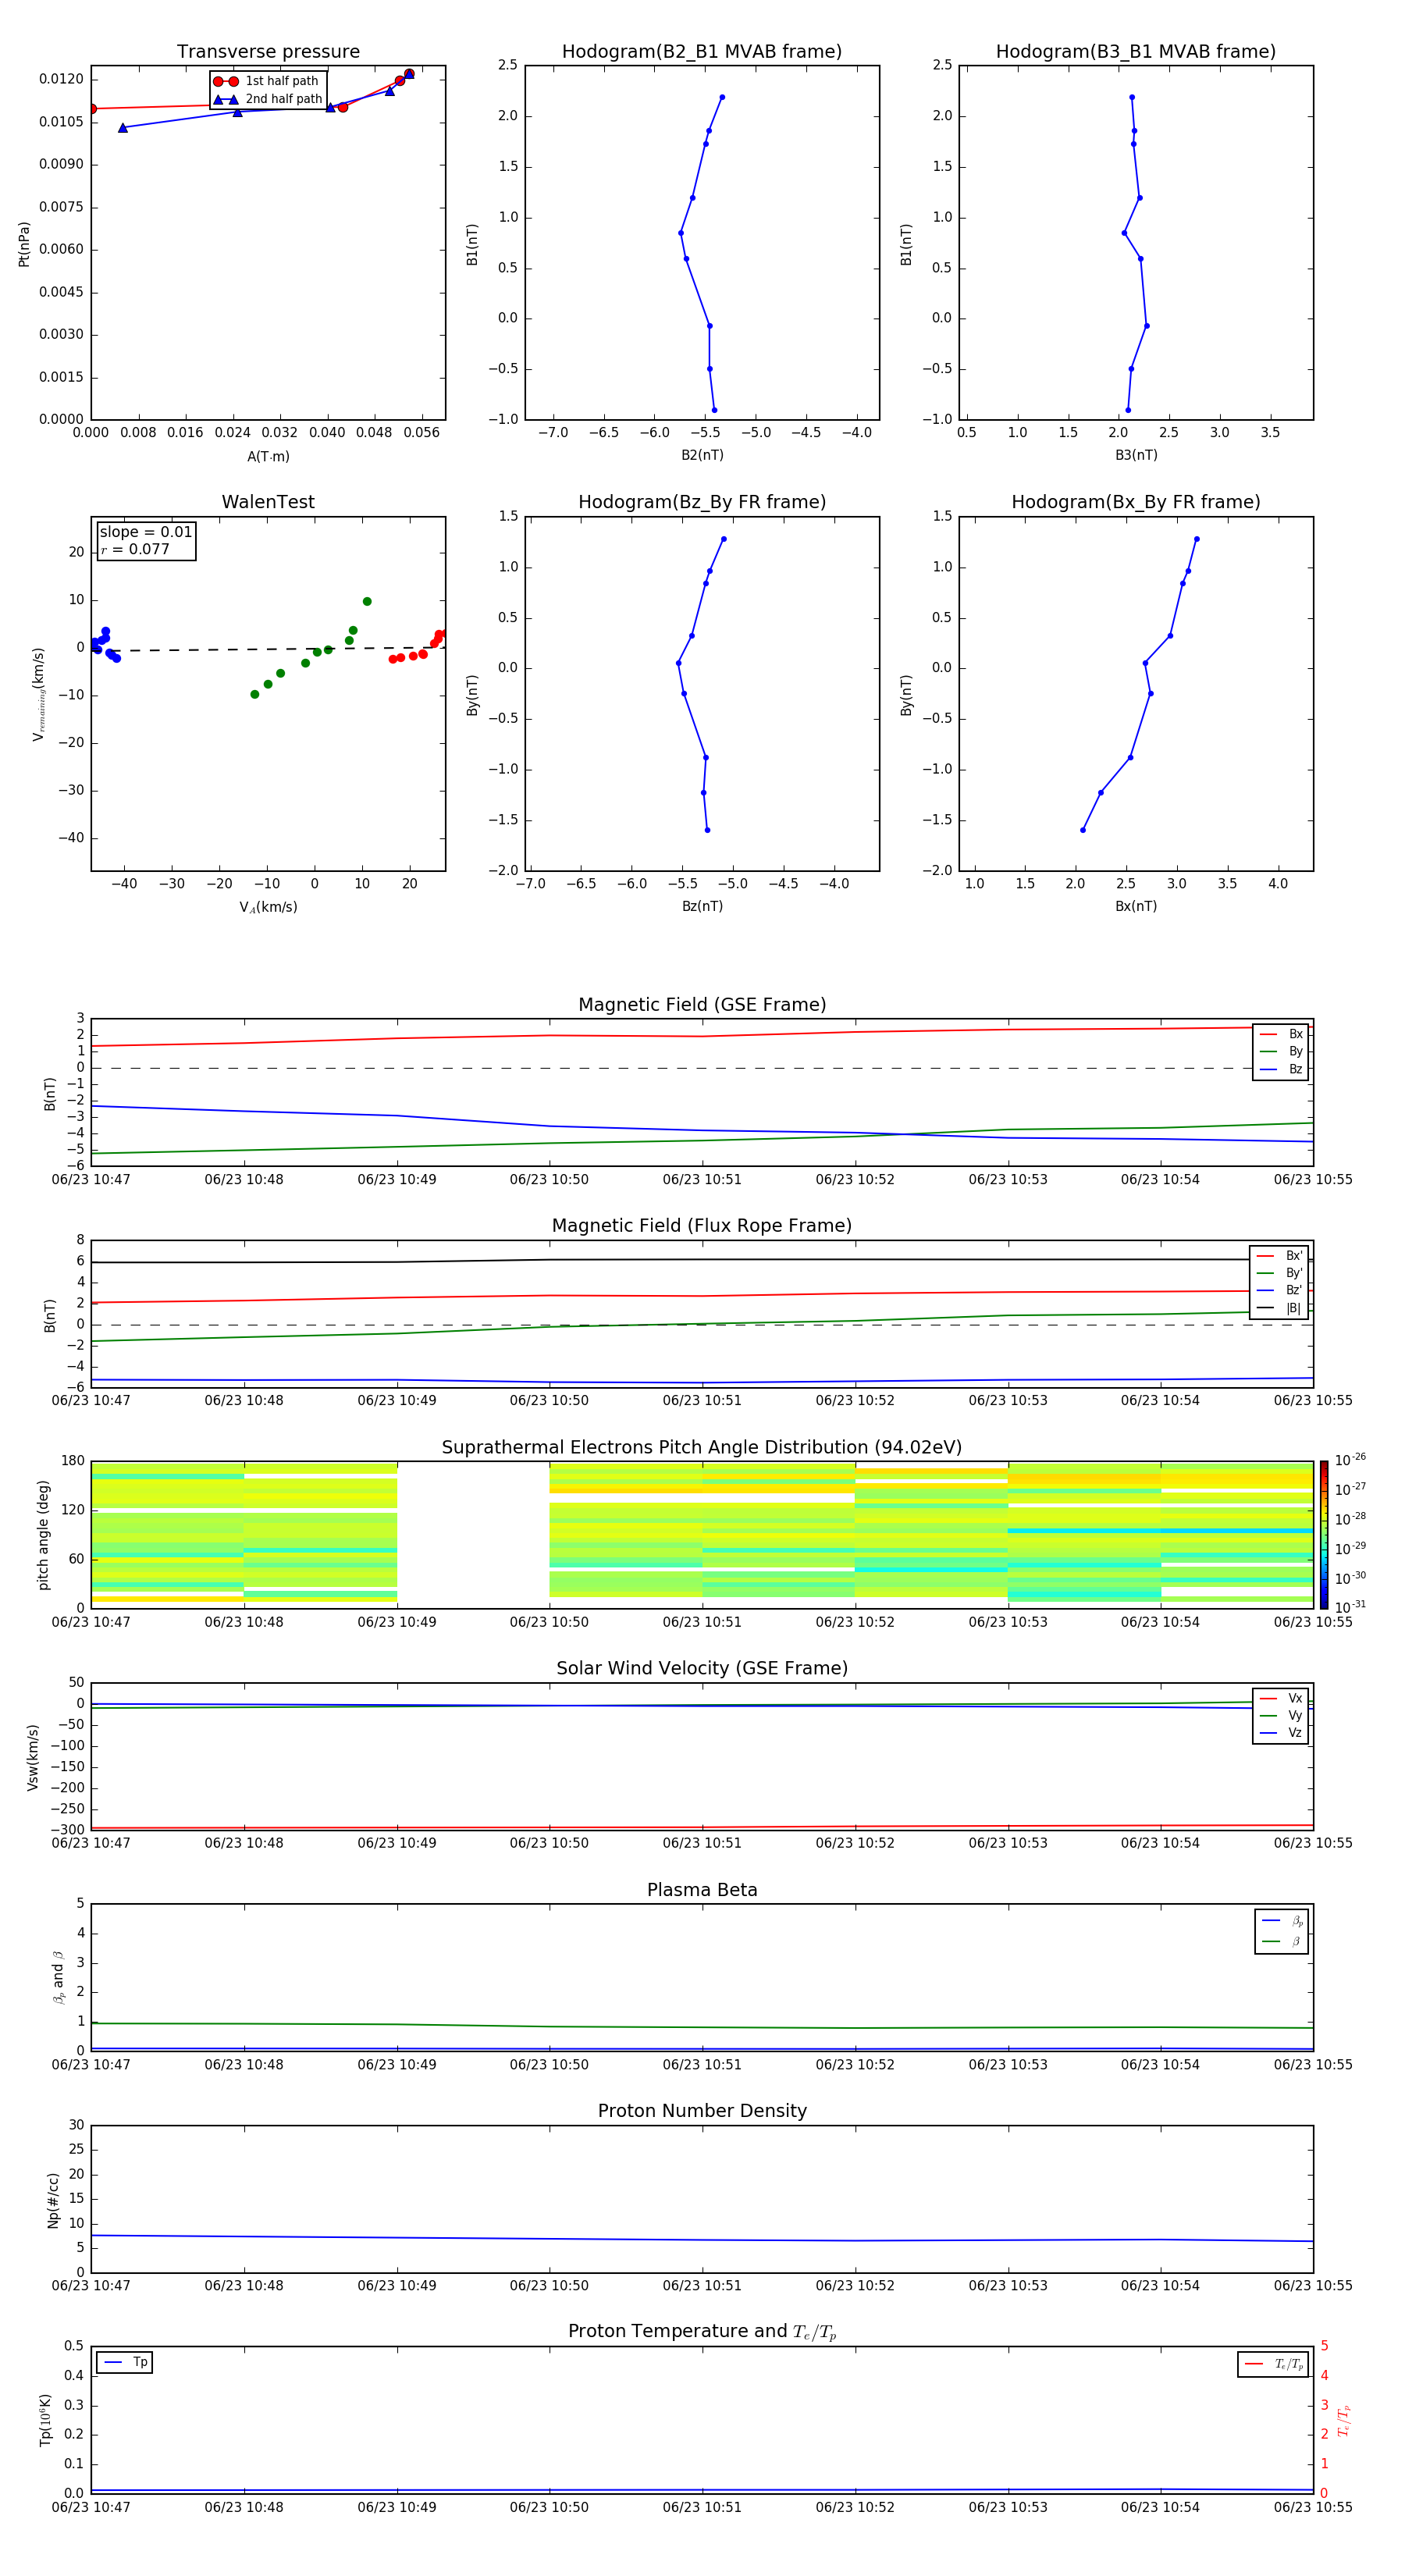Click the highest green point in WalenTest plot
Screen dimensions: 1405x2576
point(367,601)
